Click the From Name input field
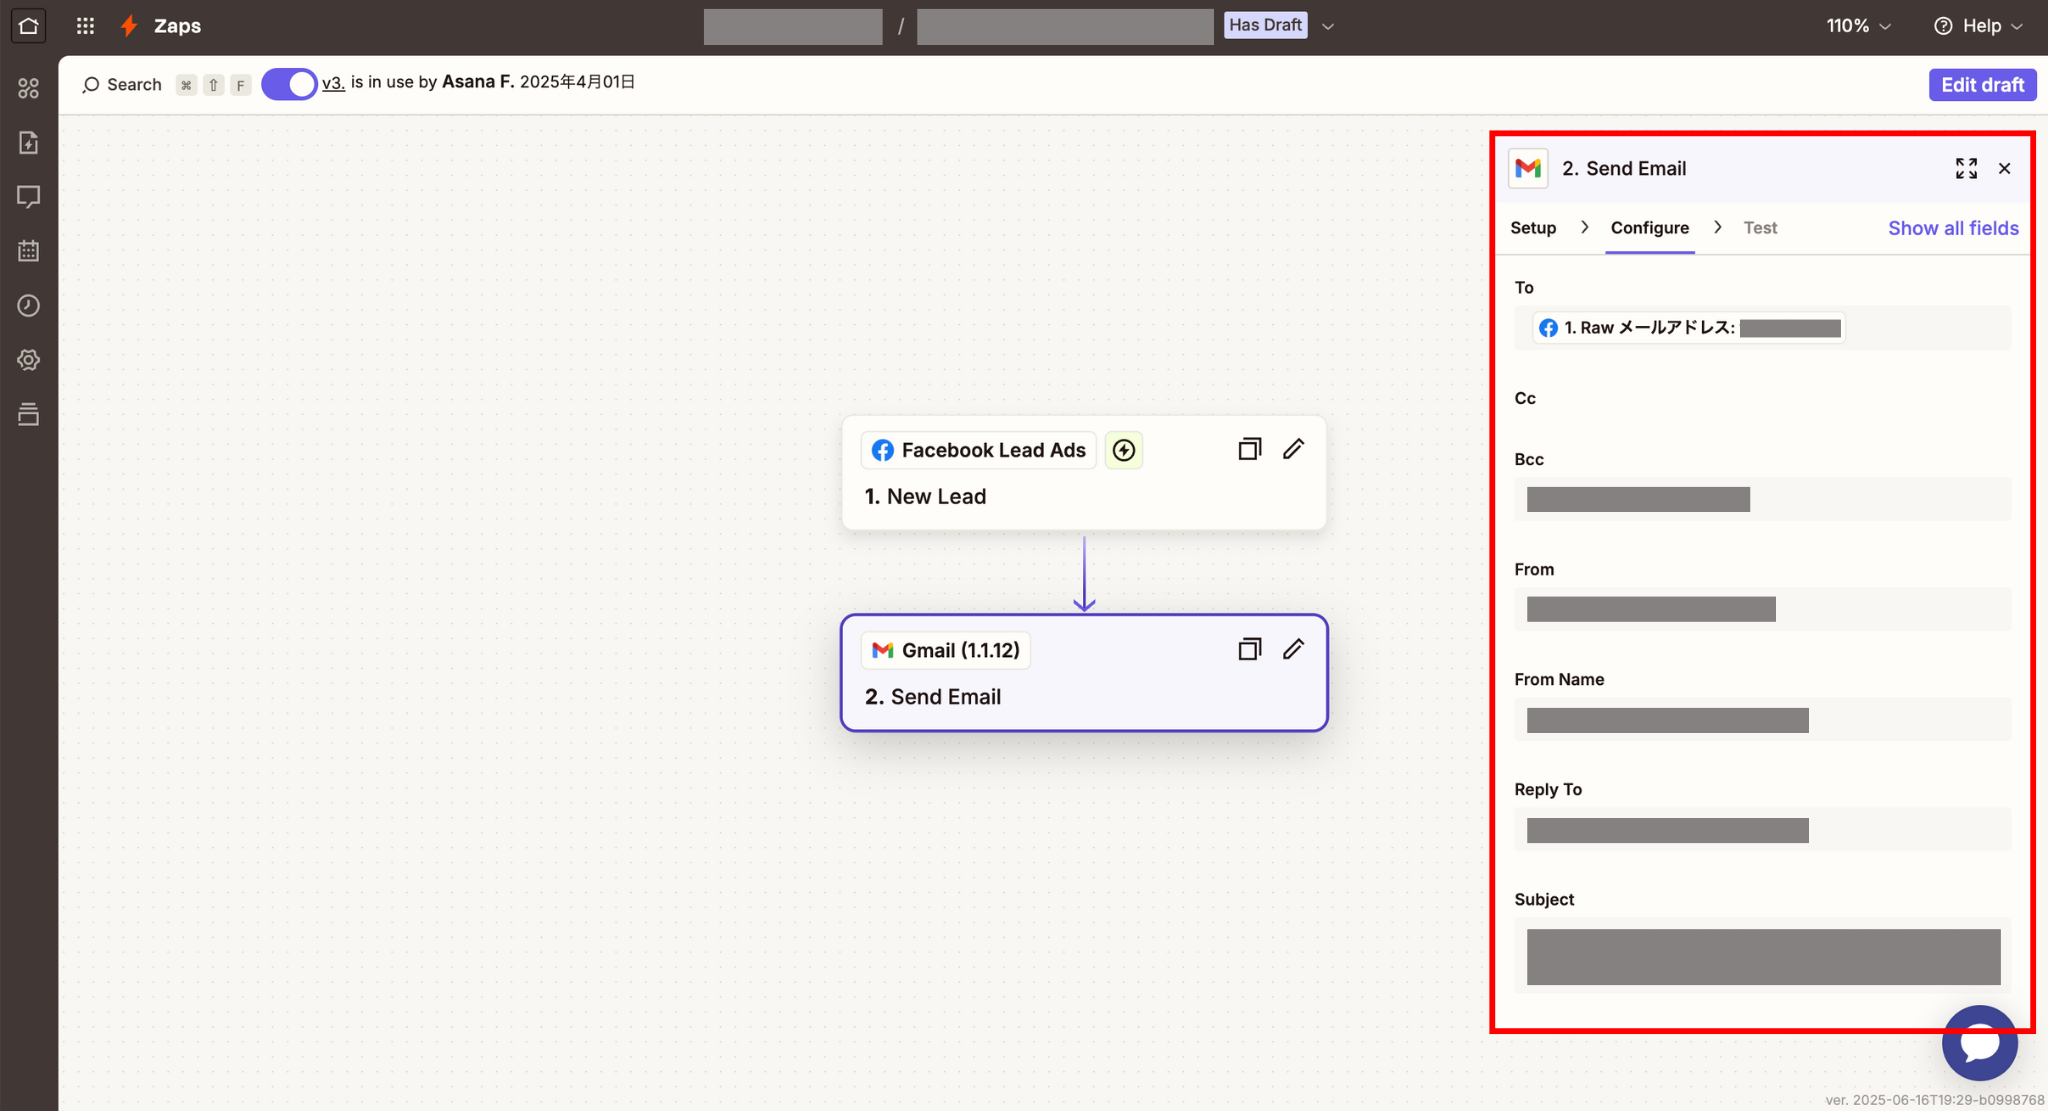This screenshot has height=1111, width=2048. pos(1762,720)
